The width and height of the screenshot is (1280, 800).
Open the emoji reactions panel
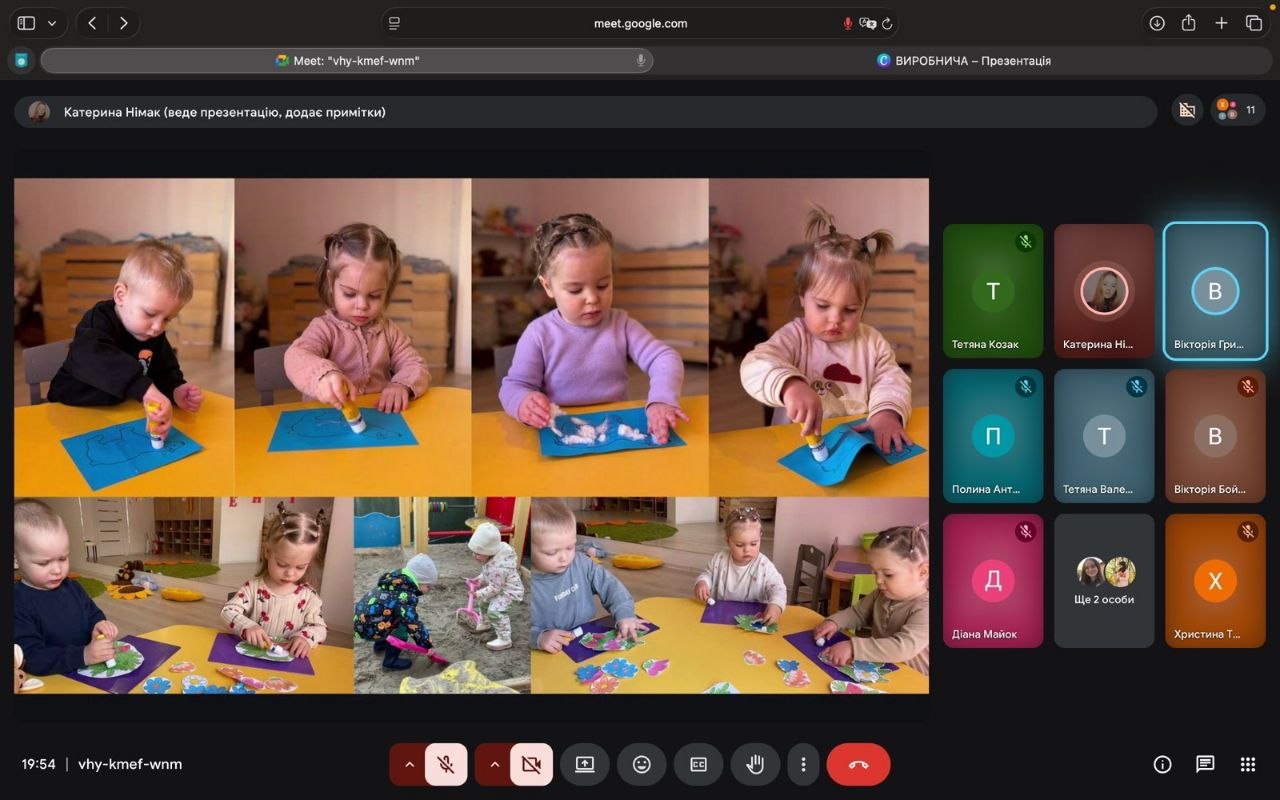(x=642, y=764)
